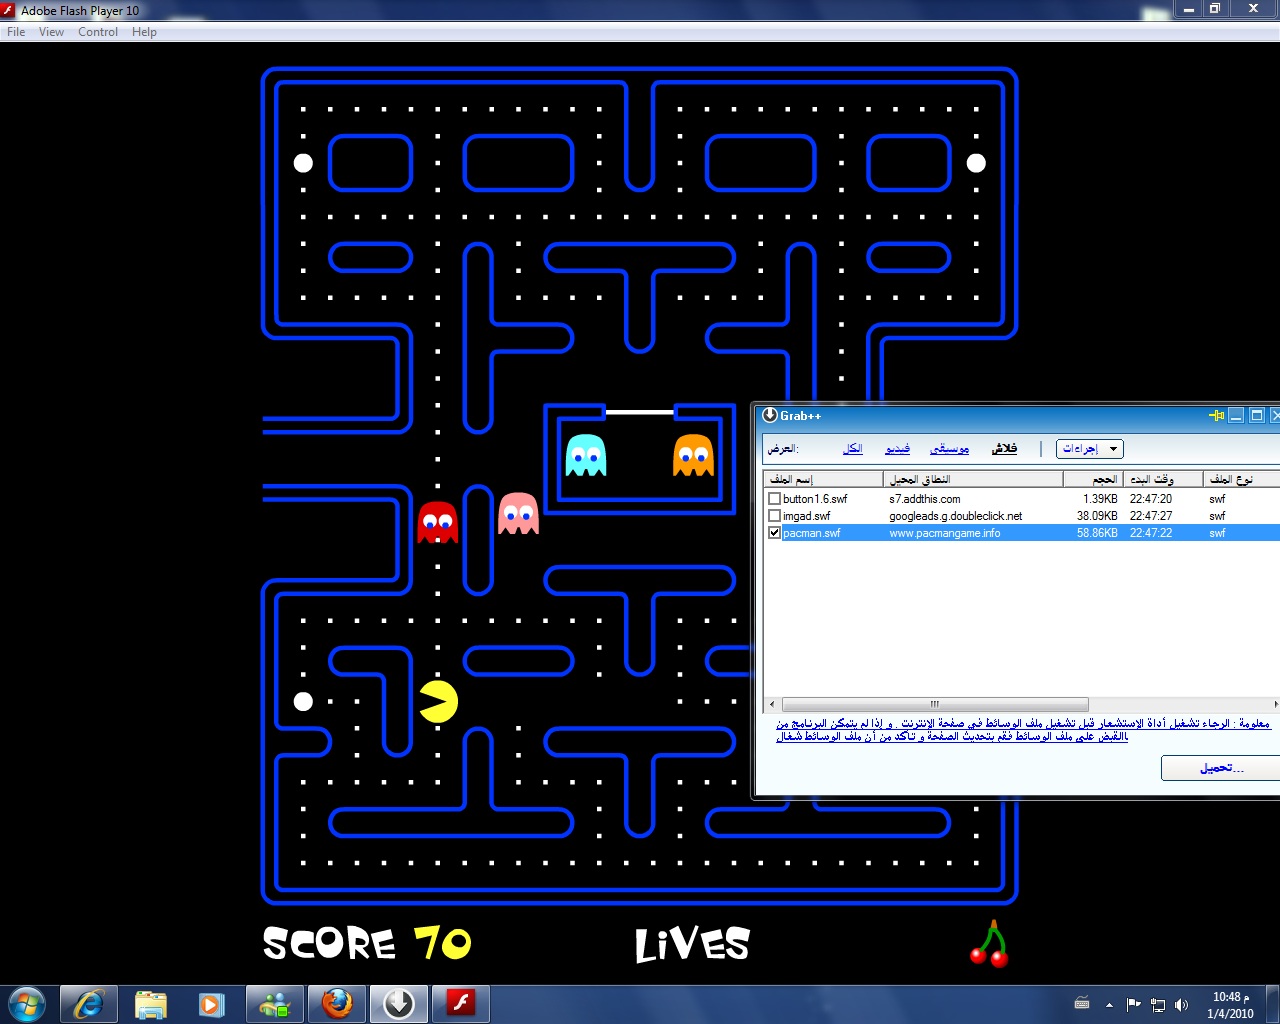
Task: Check the button1.6.swf checkbox
Action: [774, 499]
